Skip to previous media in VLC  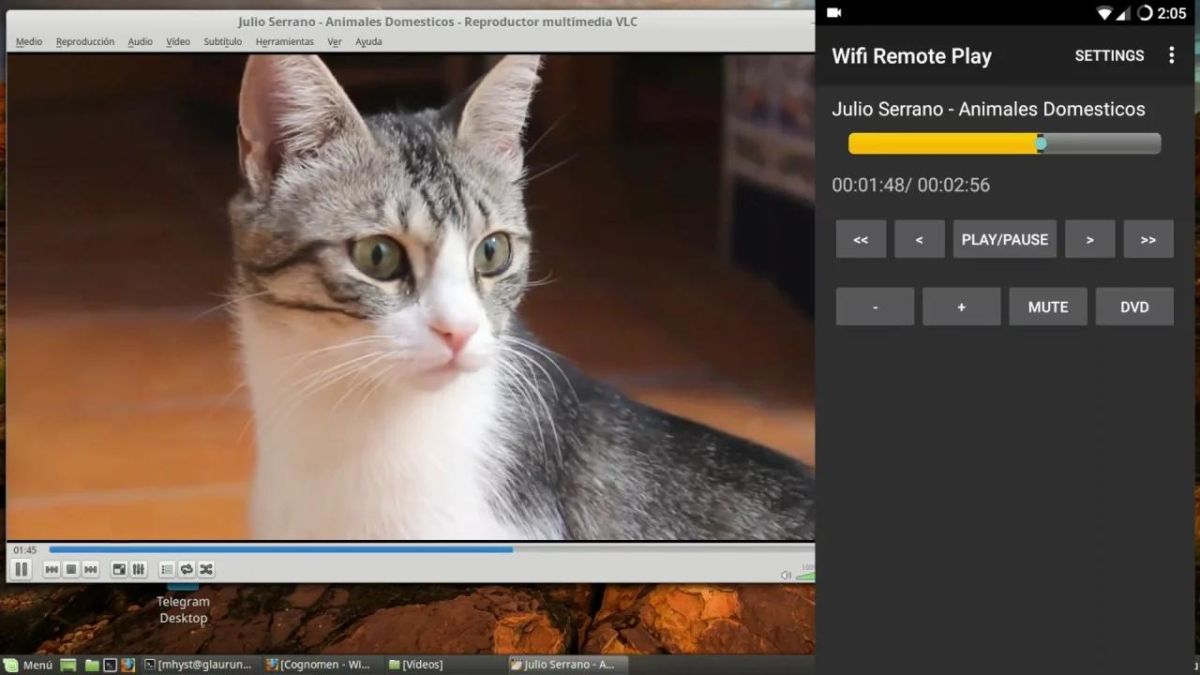[x=52, y=569]
